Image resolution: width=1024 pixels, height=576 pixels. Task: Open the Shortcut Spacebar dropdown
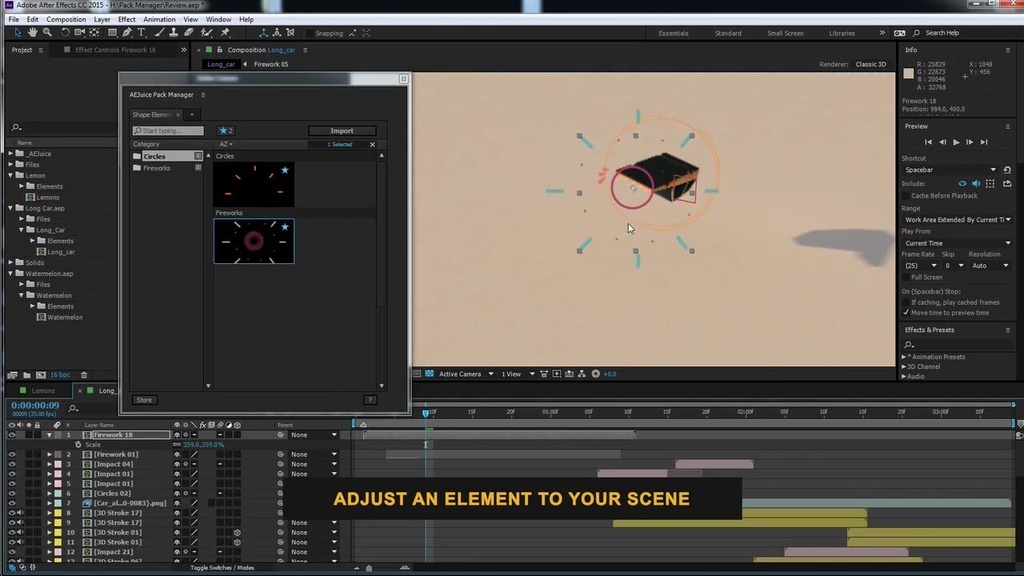pyautogui.click(x=950, y=170)
